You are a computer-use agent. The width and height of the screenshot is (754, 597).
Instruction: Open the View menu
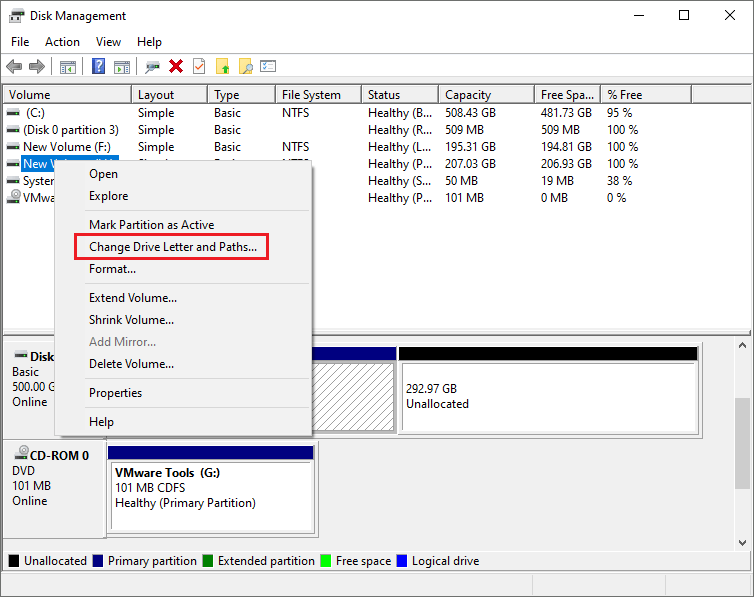pos(108,42)
